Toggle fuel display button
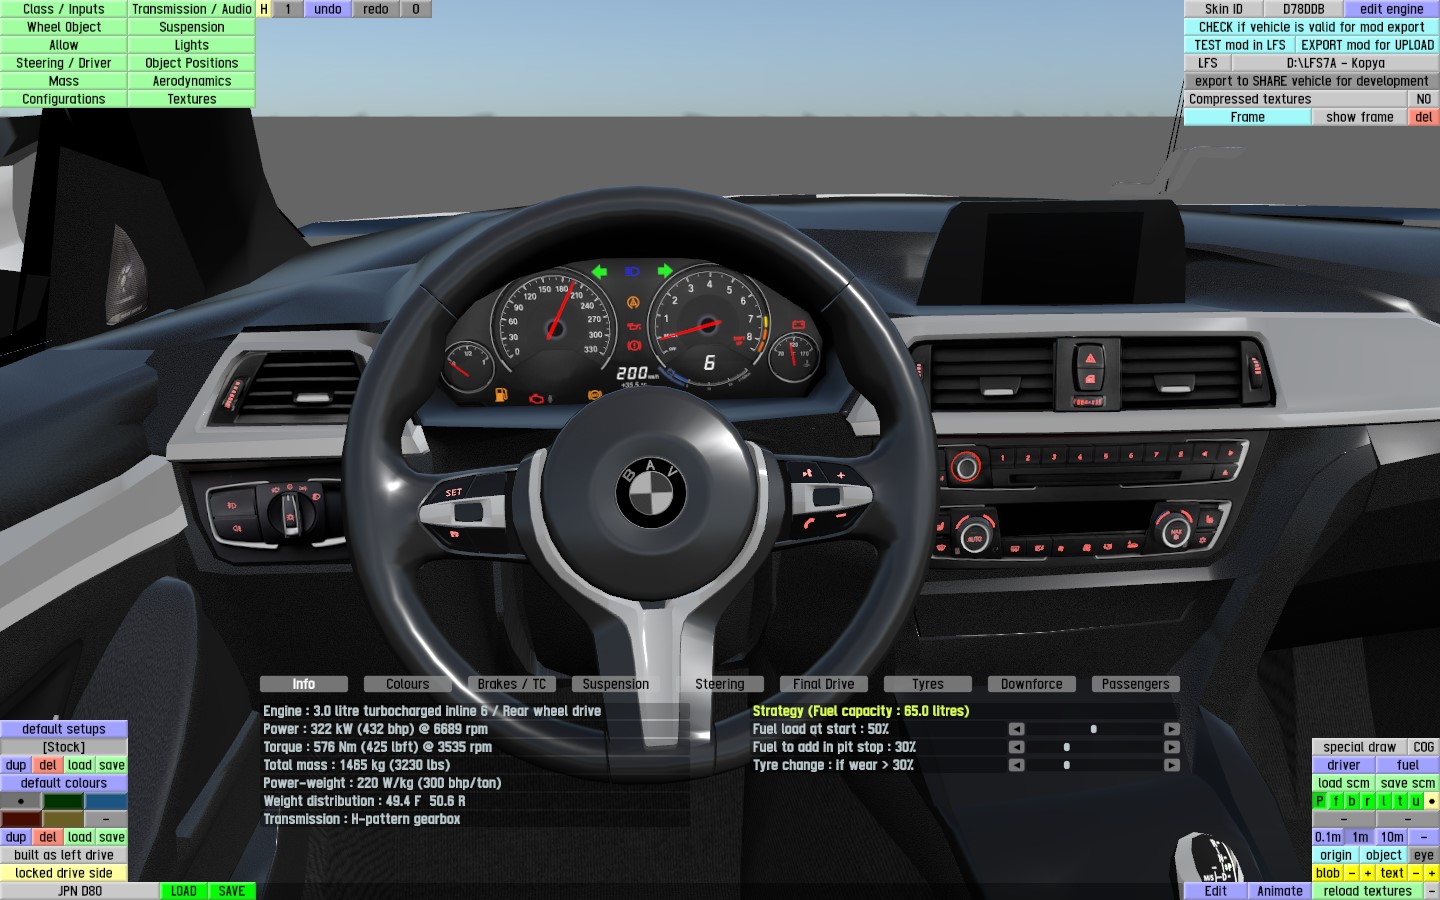Screen dimensions: 1440x900 point(1408,765)
